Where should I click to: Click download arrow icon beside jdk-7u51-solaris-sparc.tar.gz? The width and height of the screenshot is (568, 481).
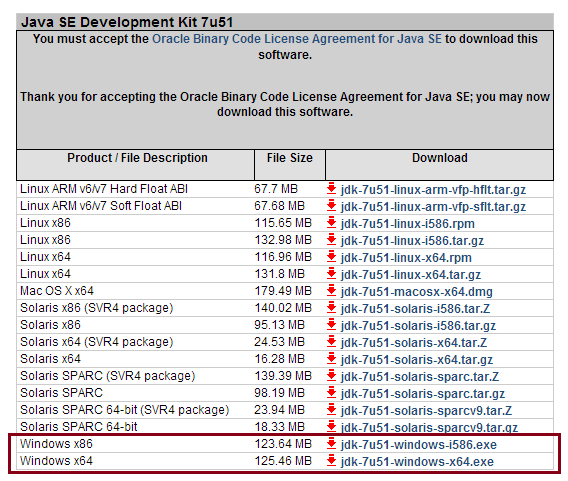click(x=331, y=393)
